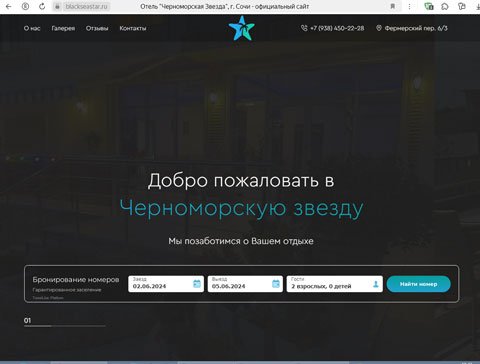This screenshot has height=364, width=480.
Task: Open the Контакты menu item
Action: (133, 28)
